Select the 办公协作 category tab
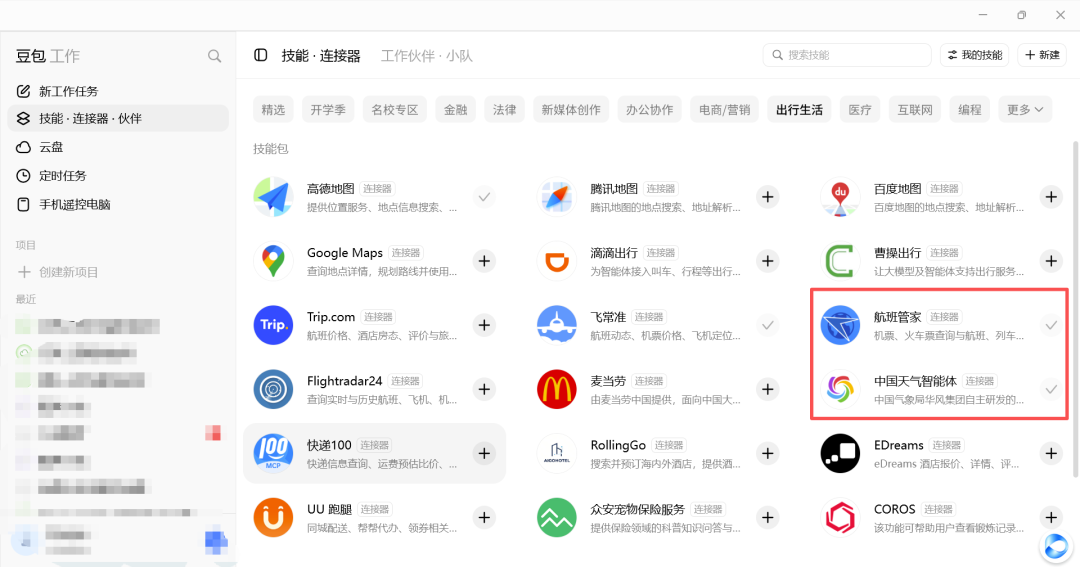Viewport: 1080px width, 567px height. (x=650, y=110)
